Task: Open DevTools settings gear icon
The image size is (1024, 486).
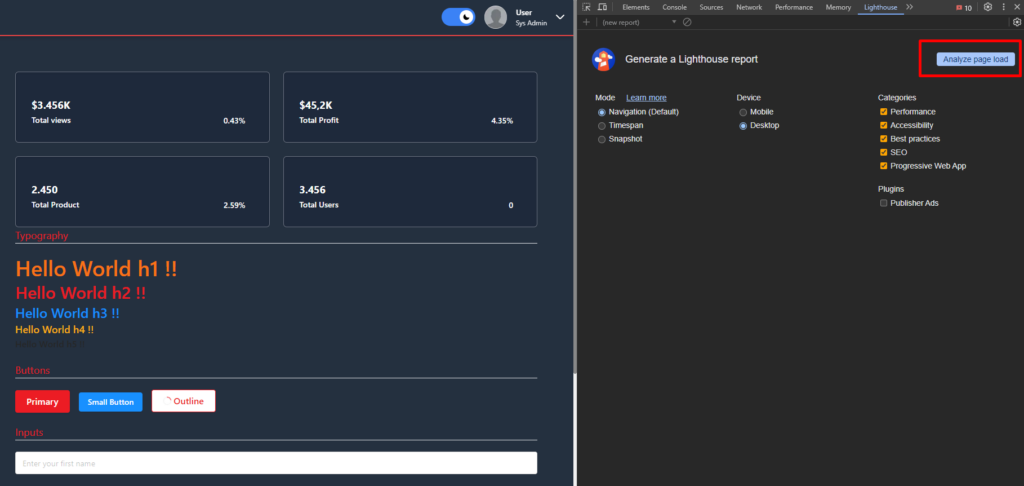Action: 988,7
